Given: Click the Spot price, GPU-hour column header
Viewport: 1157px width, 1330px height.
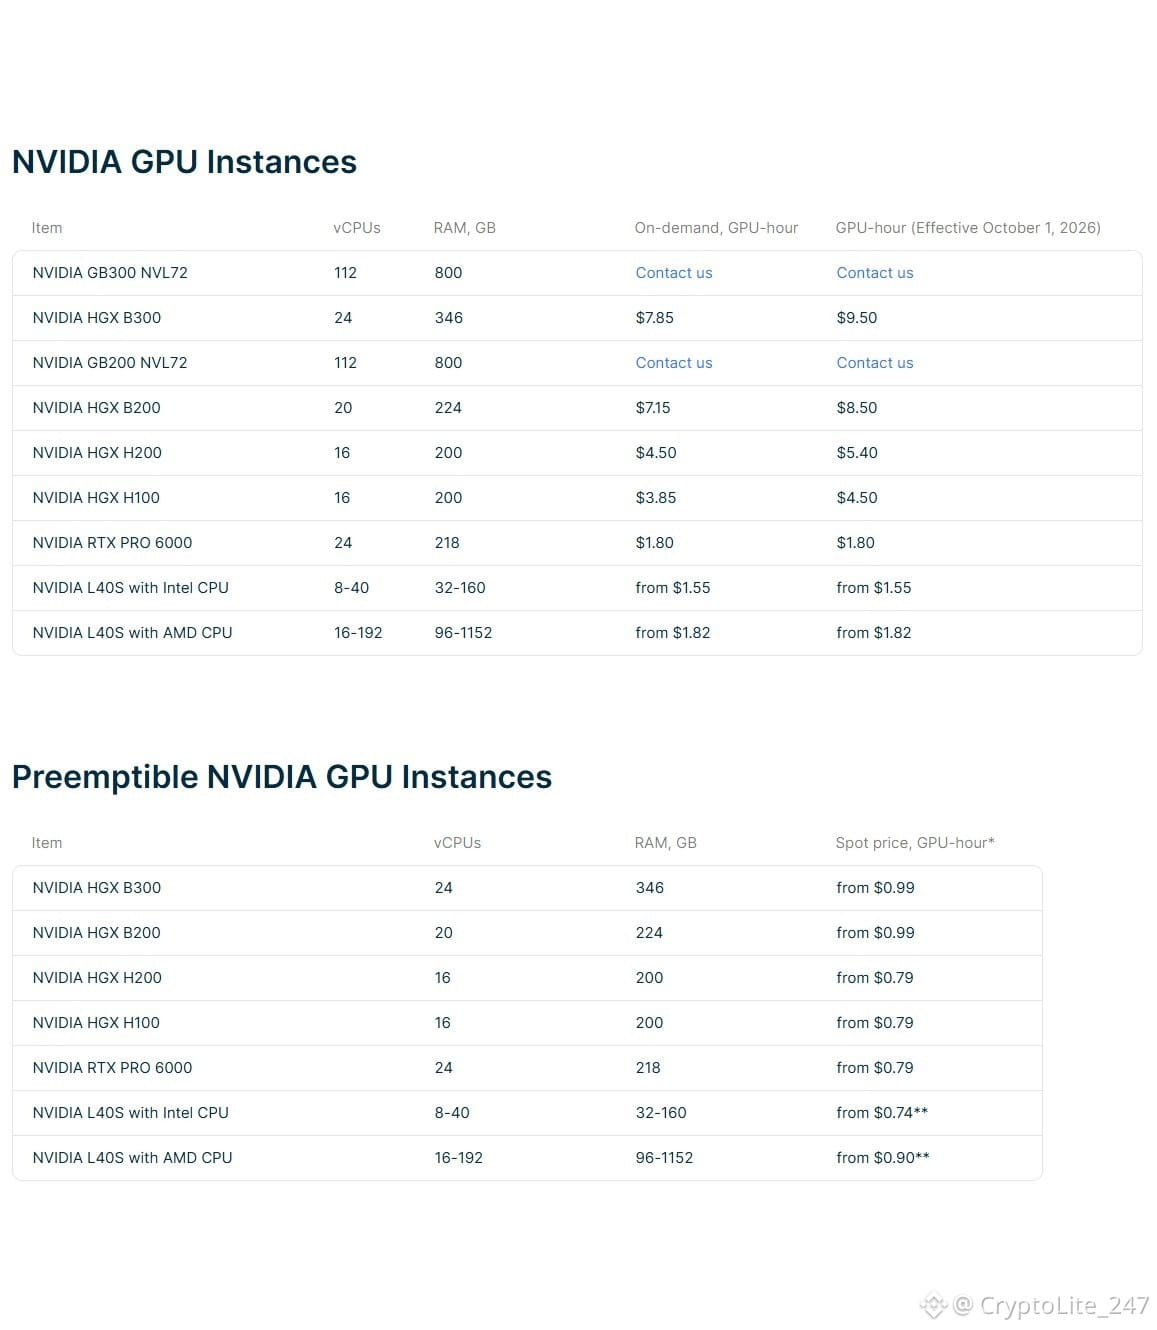Looking at the screenshot, I should tap(915, 843).
